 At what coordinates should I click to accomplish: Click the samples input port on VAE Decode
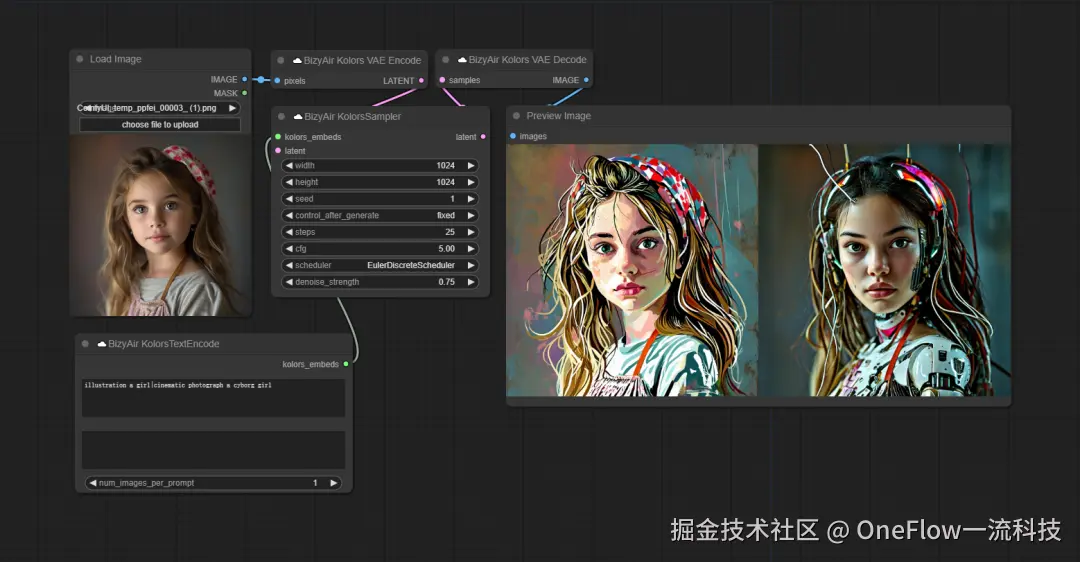[442, 80]
